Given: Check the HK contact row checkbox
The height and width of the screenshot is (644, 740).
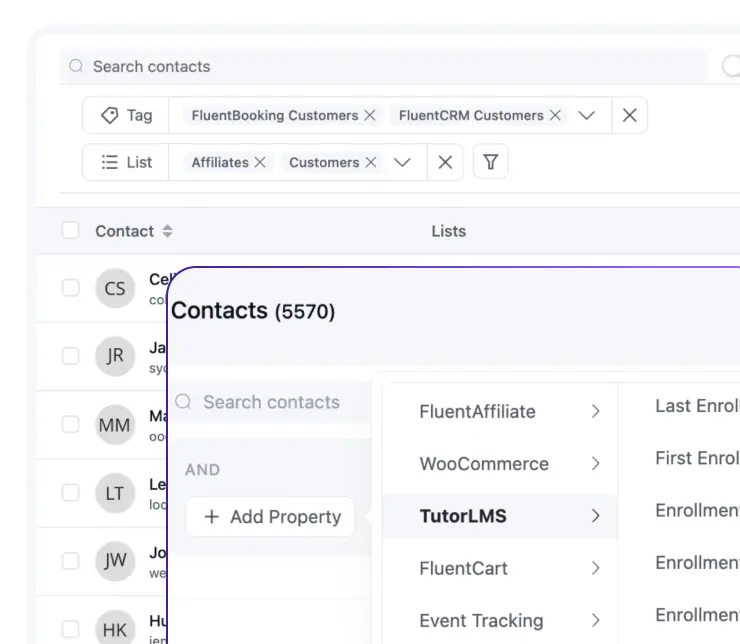Looking at the screenshot, I should click(71, 629).
